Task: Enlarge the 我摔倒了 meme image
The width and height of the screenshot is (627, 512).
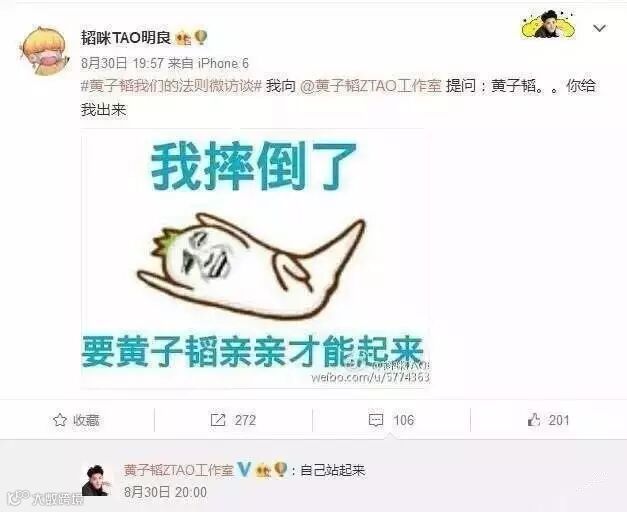Action: (255, 258)
